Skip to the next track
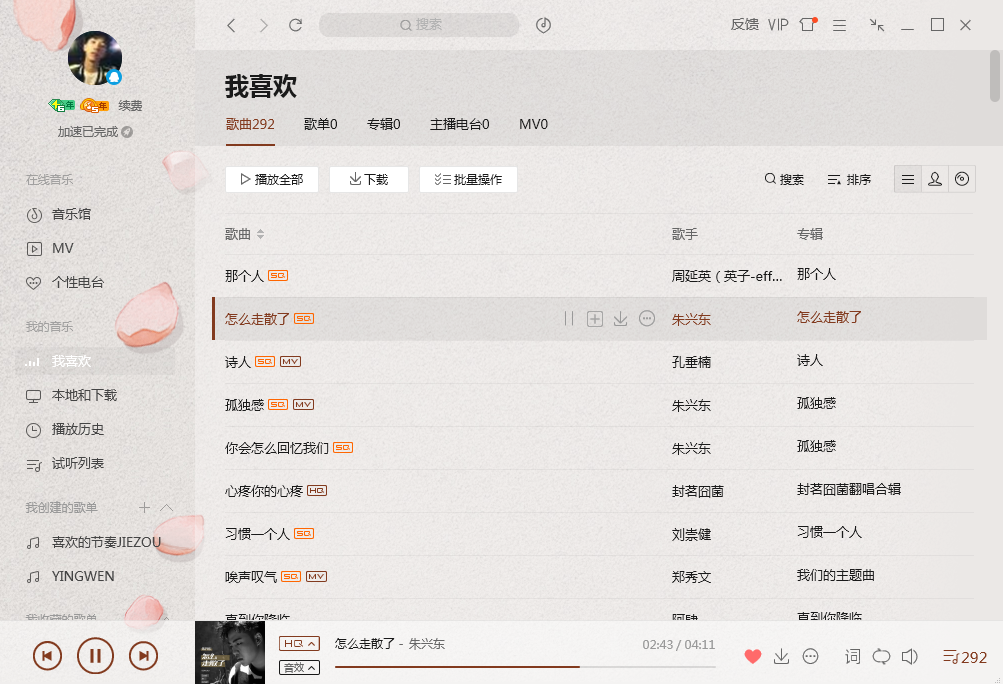1003x684 pixels. (x=143, y=656)
